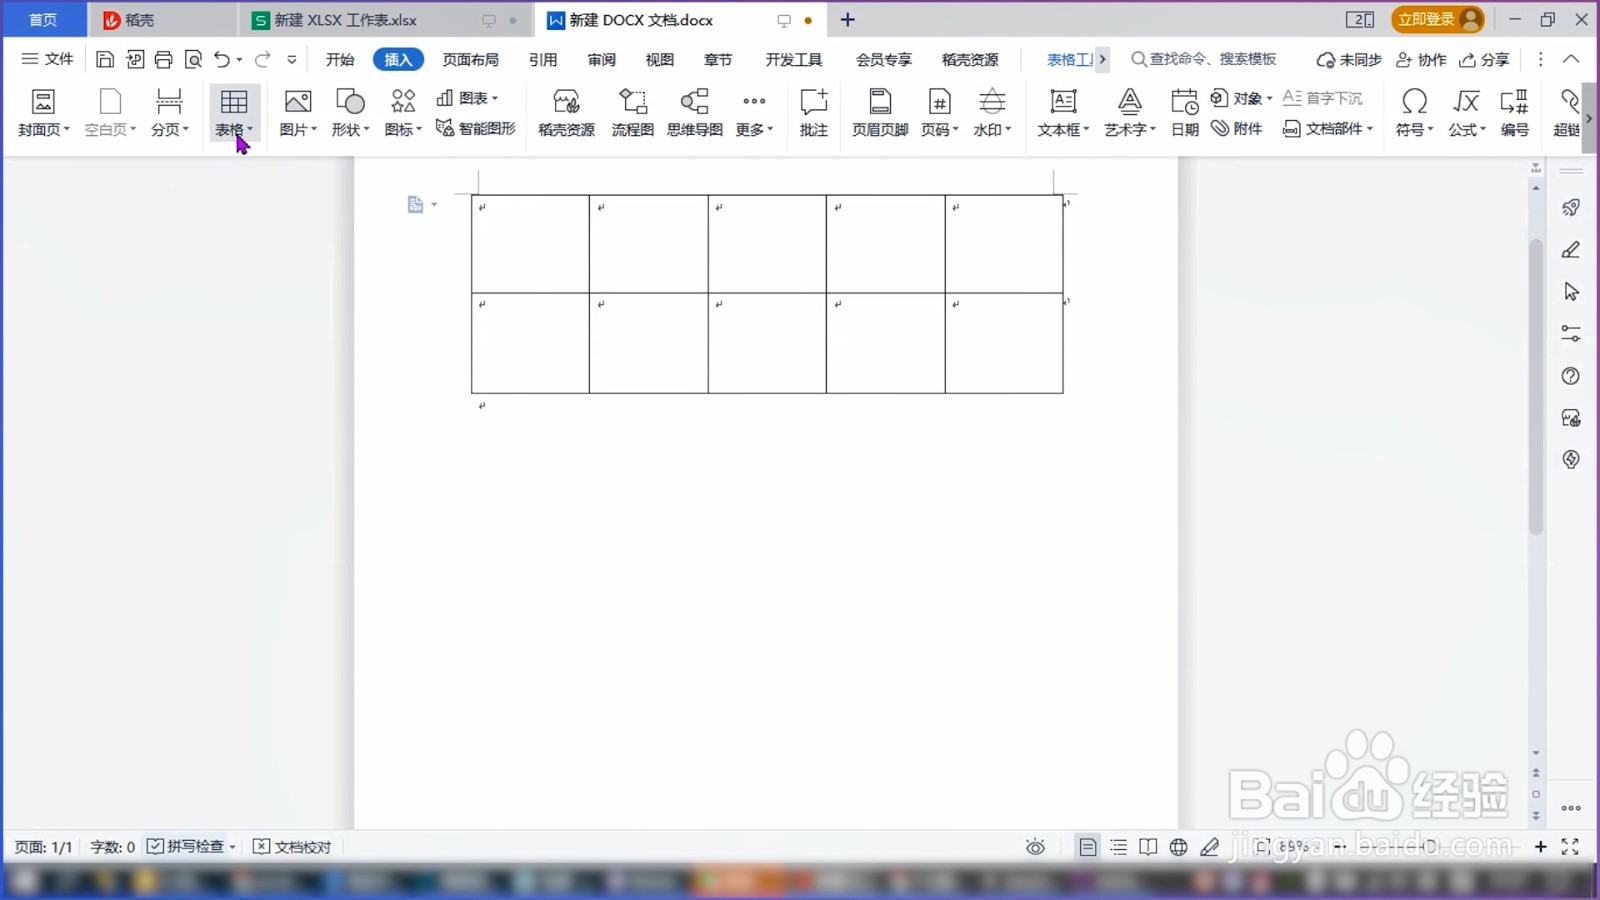Insert a picture with 图片
This screenshot has height=900, width=1600.
click(x=297, y=112)
